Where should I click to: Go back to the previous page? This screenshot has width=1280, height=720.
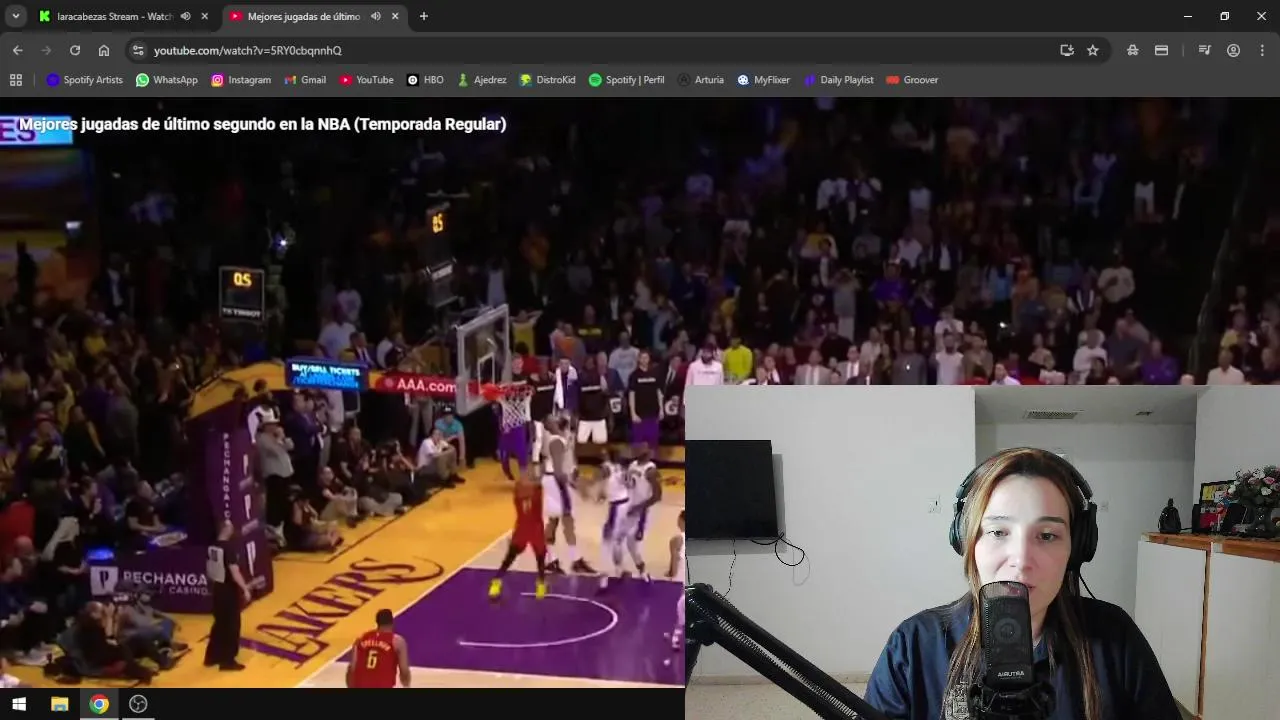tap(18, 50)
